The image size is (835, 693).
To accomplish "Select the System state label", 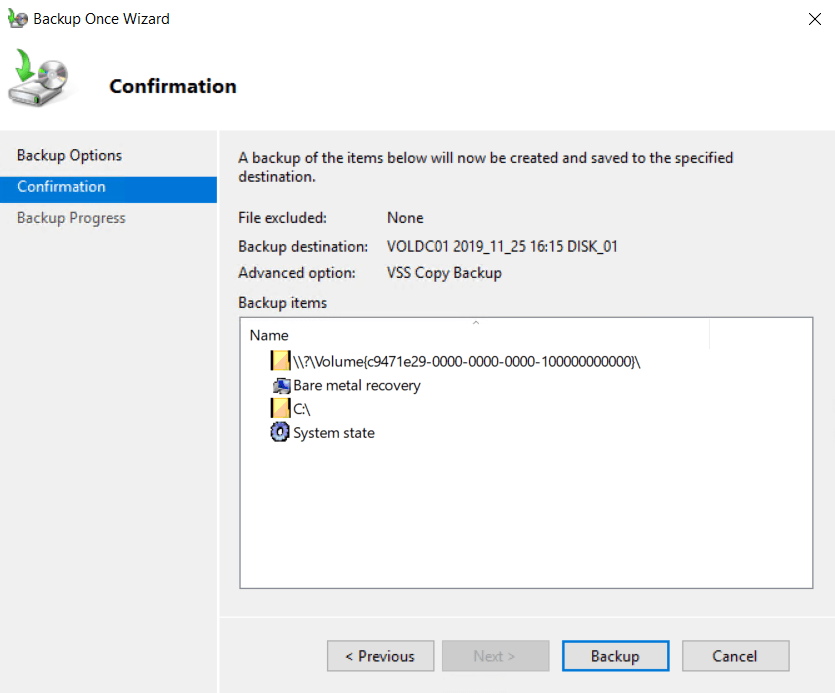I will (x=334, y=433).
